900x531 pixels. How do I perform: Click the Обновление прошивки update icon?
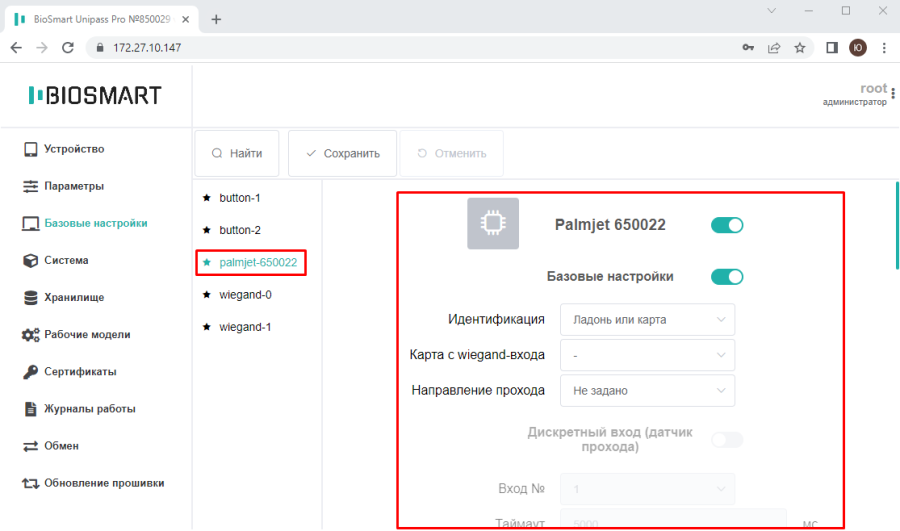click(x=30, y=483)
